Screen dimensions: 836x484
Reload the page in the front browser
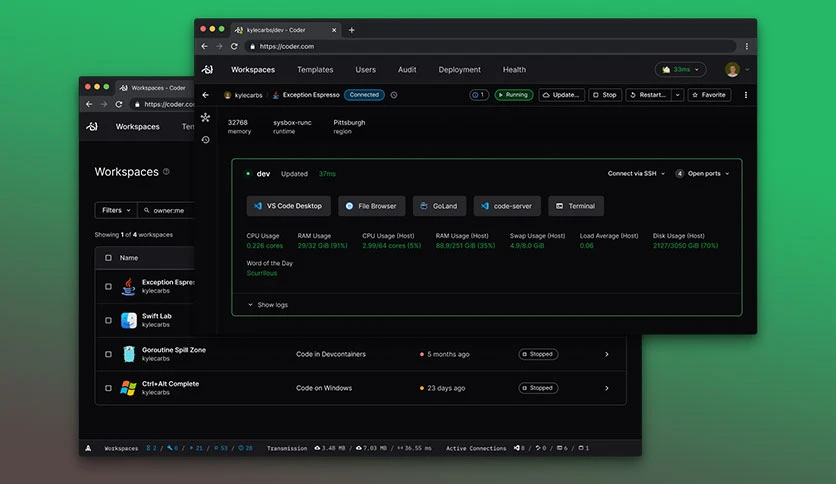coord(234,46)
